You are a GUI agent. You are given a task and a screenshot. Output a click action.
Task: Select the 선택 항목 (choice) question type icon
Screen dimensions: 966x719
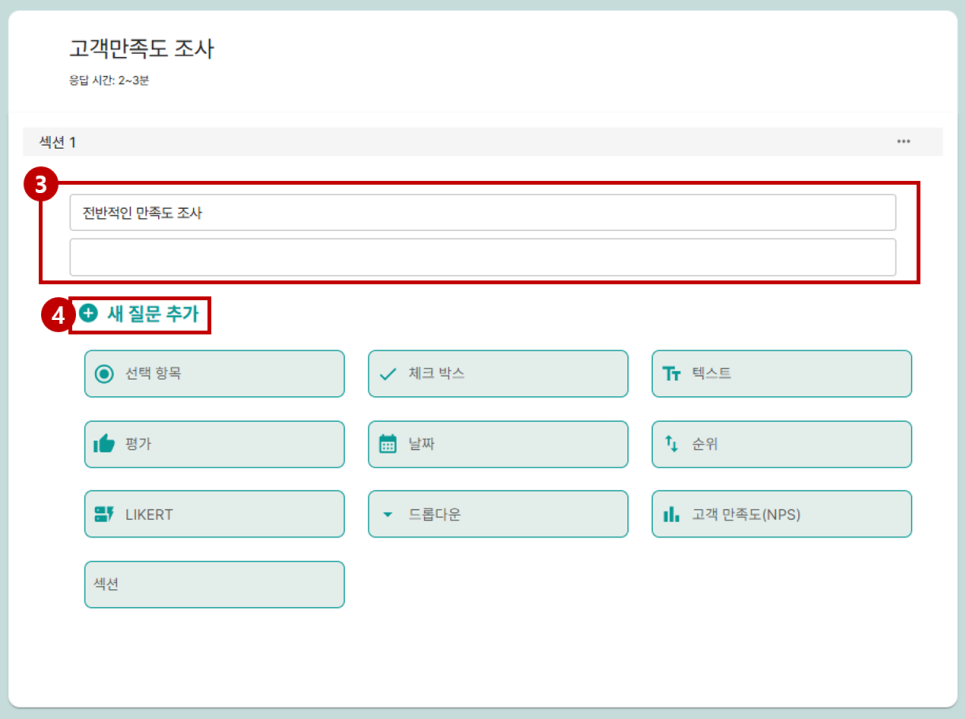[214, 373]
